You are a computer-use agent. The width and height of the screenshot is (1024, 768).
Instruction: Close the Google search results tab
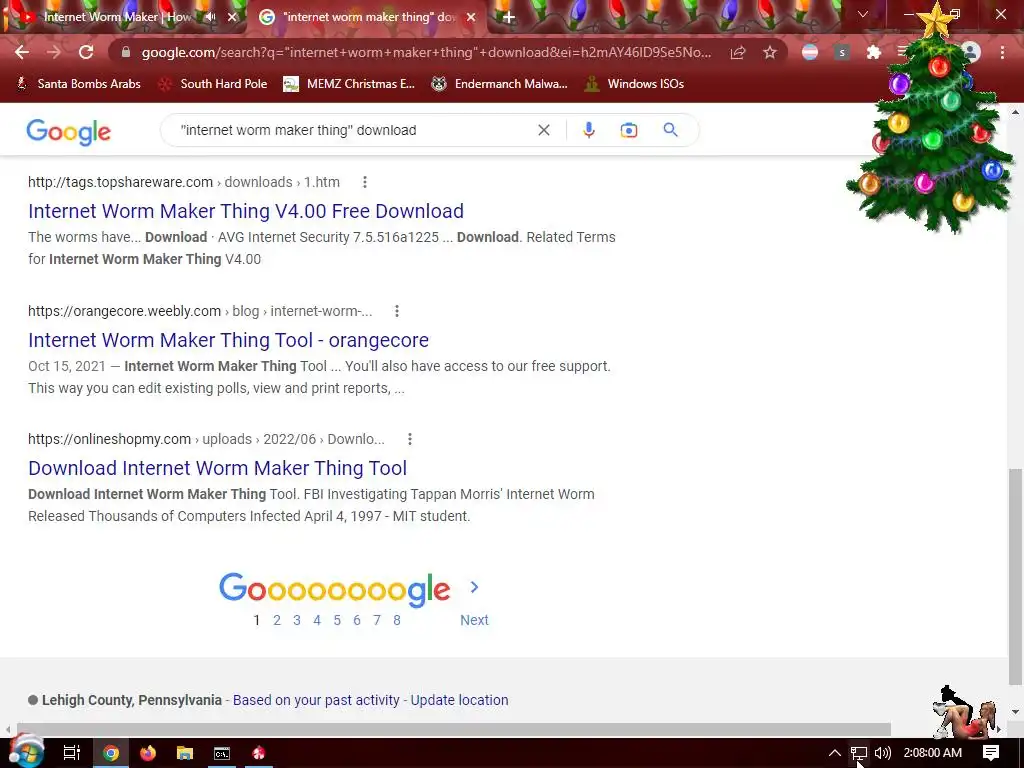(x=471, y=17)
